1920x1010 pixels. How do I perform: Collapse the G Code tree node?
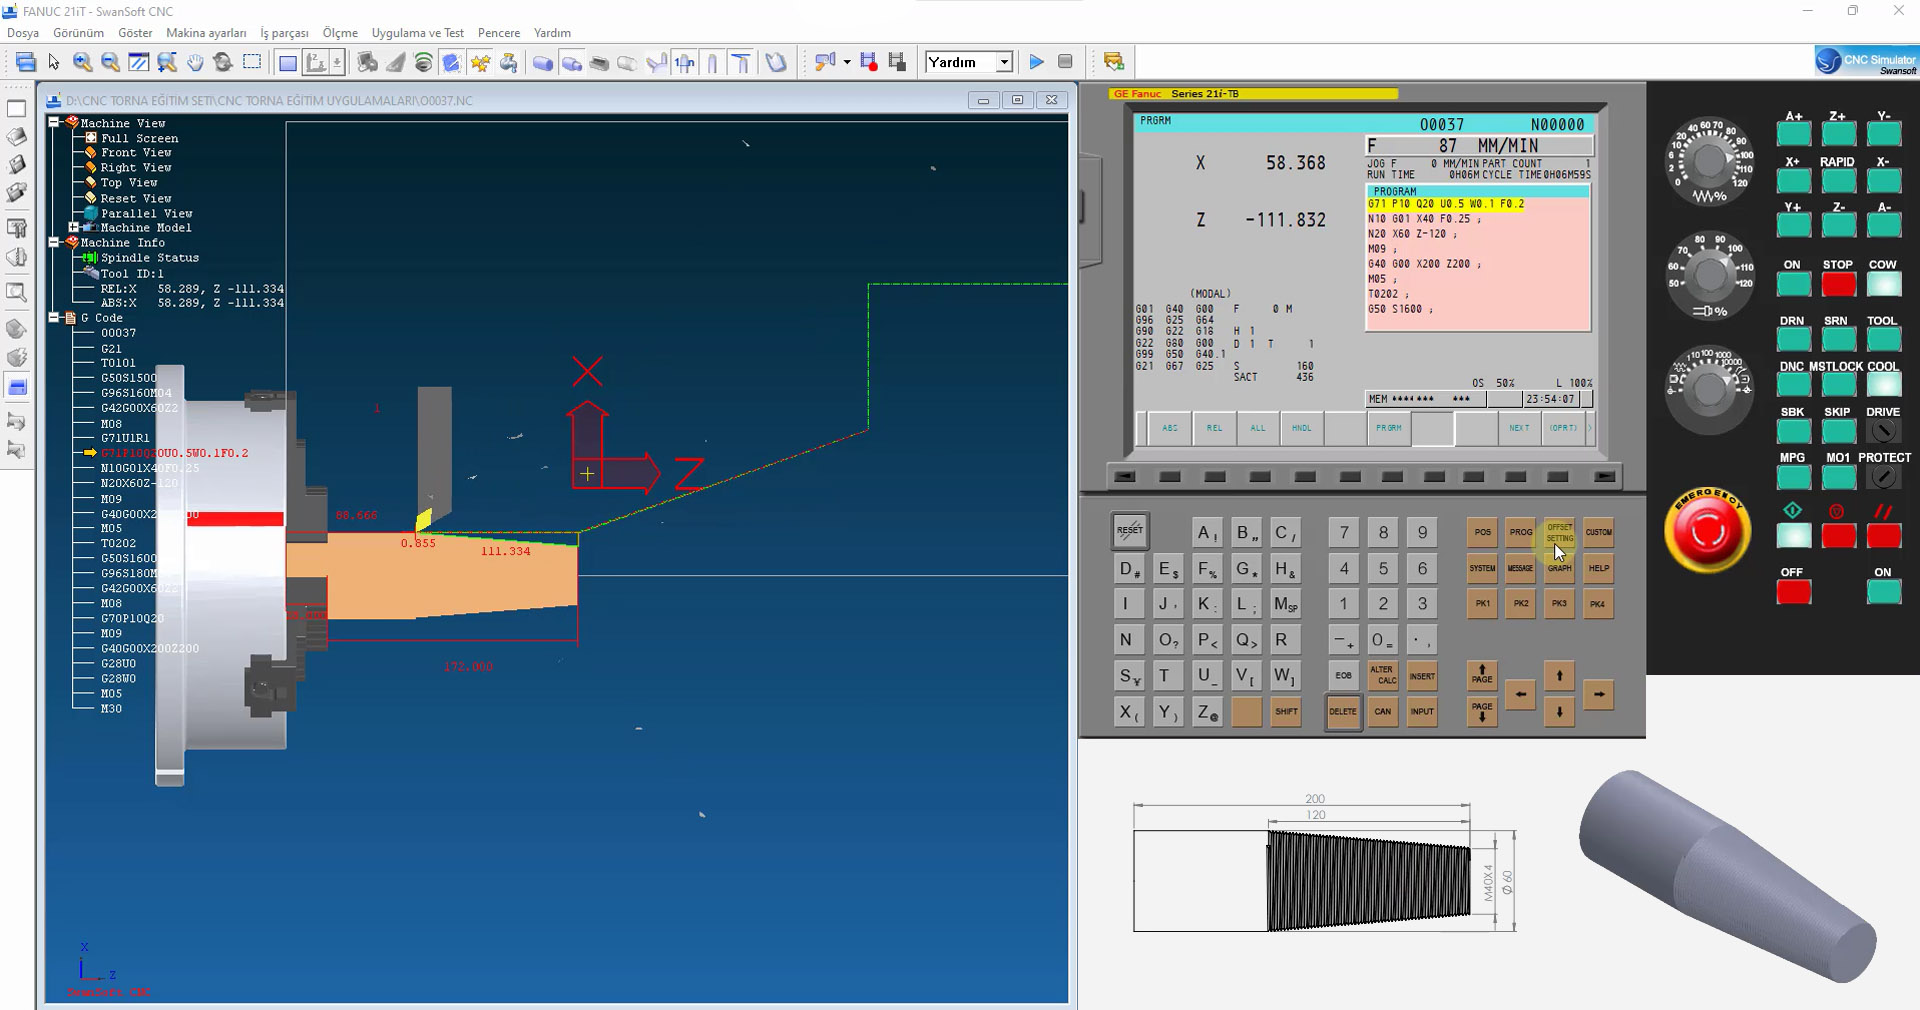click(55, 317)
